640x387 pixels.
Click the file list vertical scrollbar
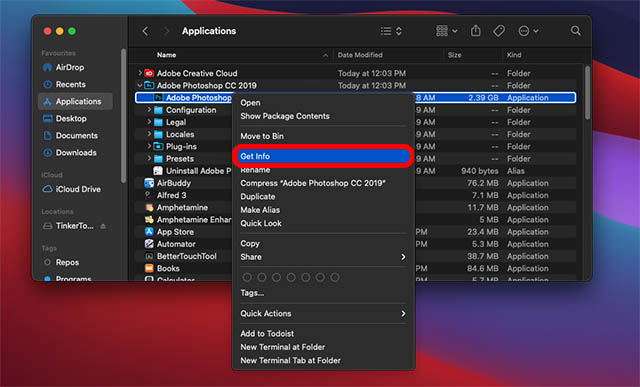tap(587, 93)
